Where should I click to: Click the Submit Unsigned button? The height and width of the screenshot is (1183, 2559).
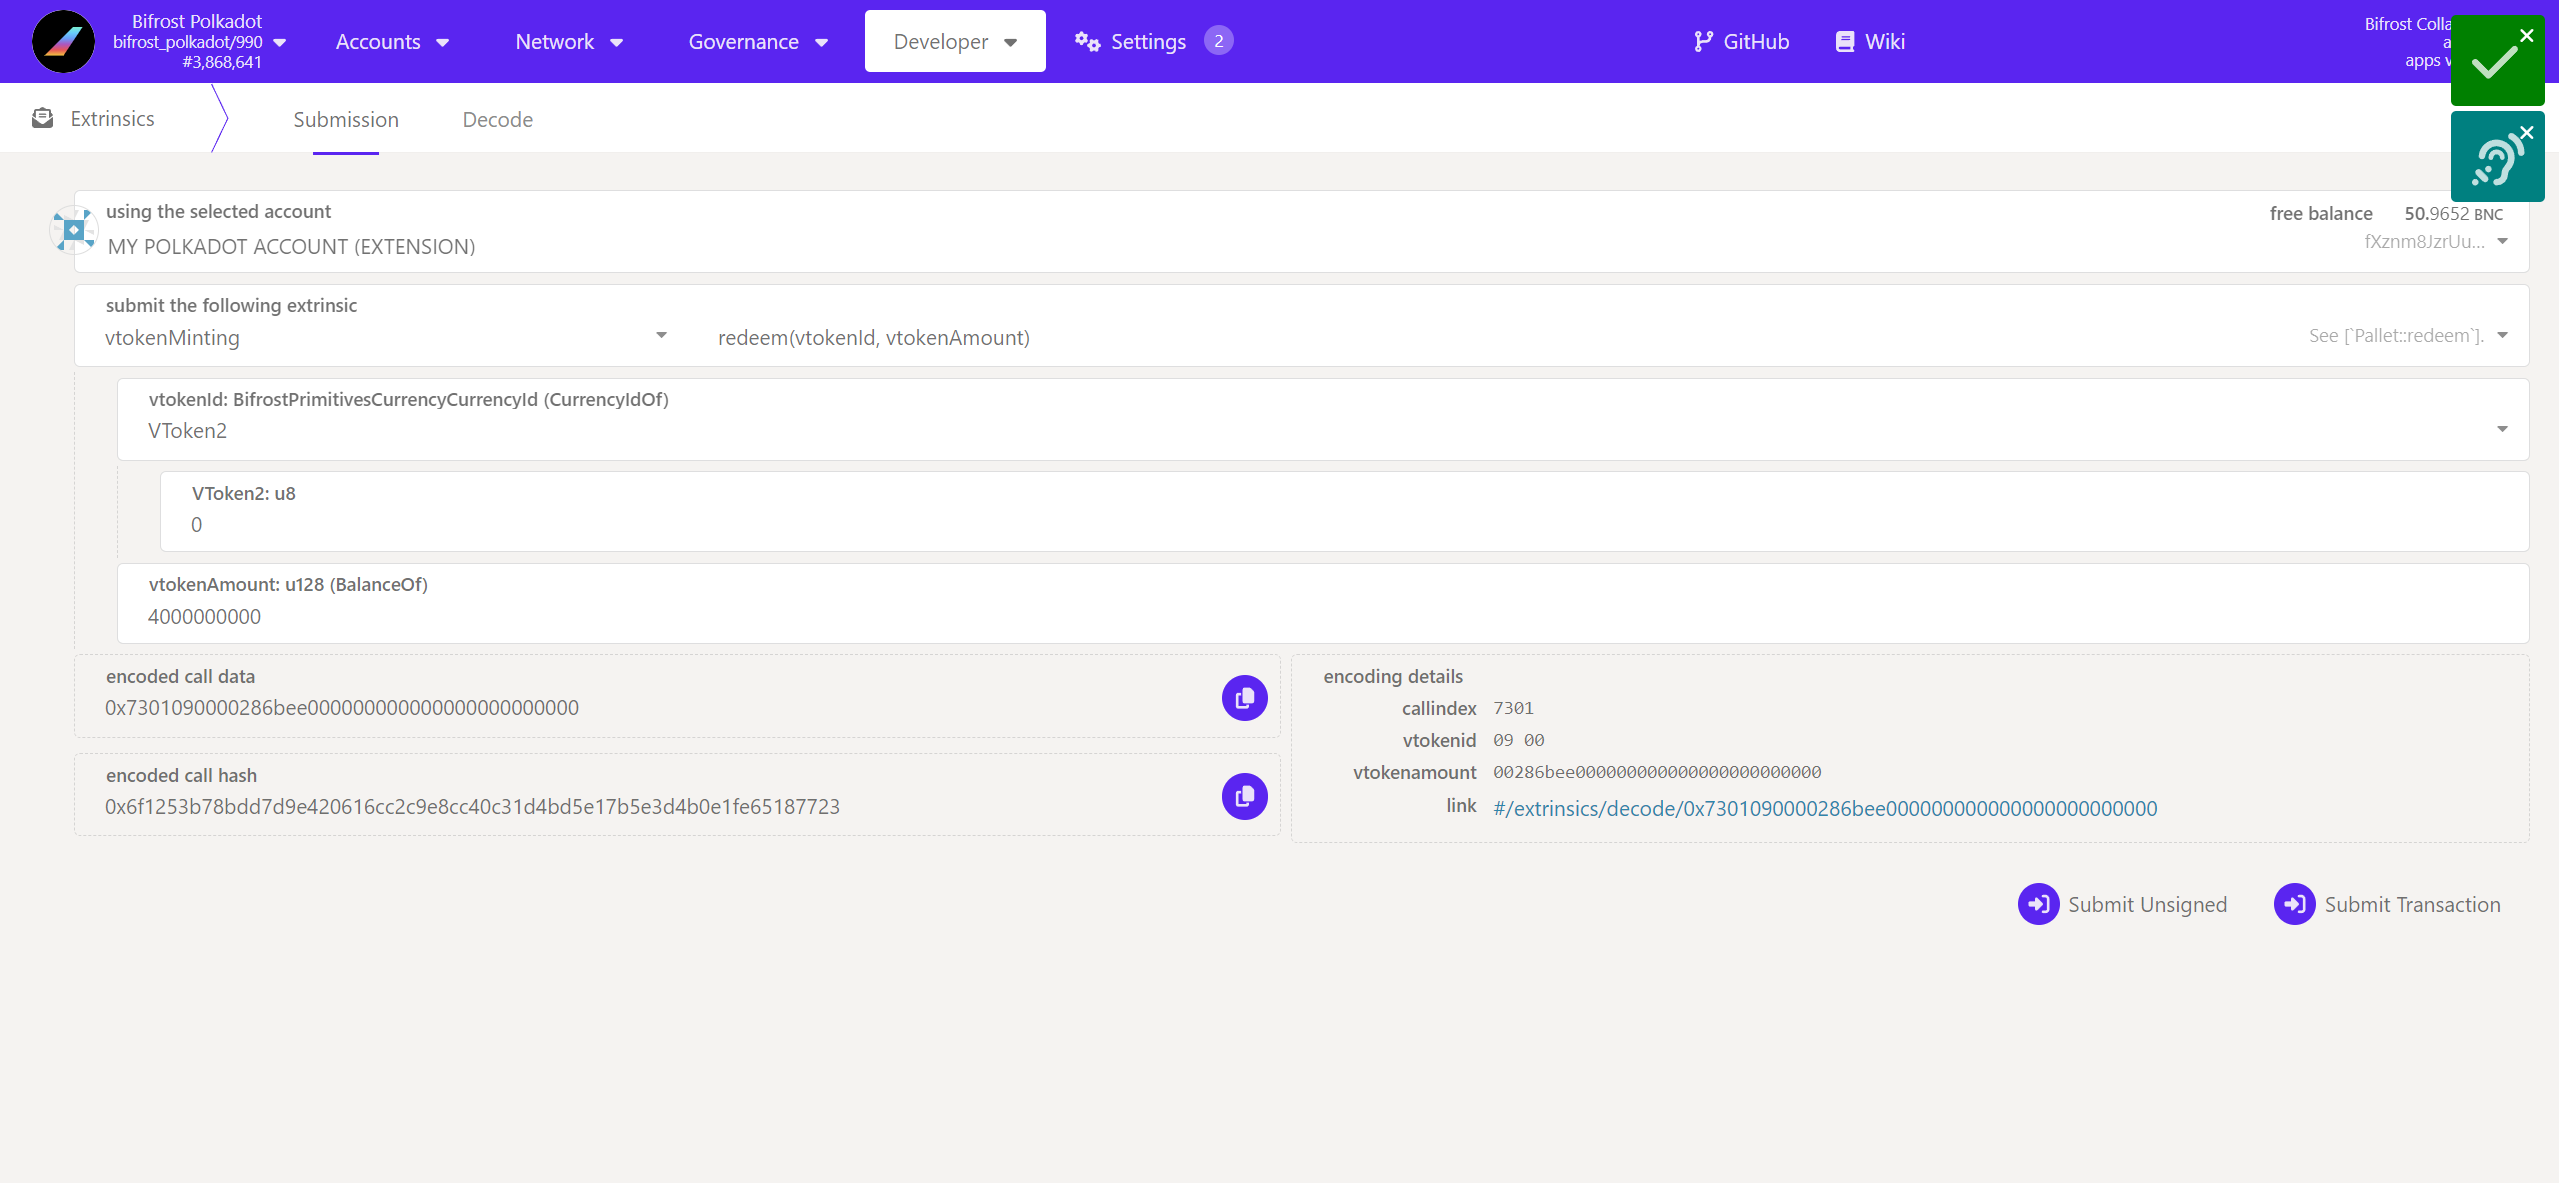click(2122, 905)
